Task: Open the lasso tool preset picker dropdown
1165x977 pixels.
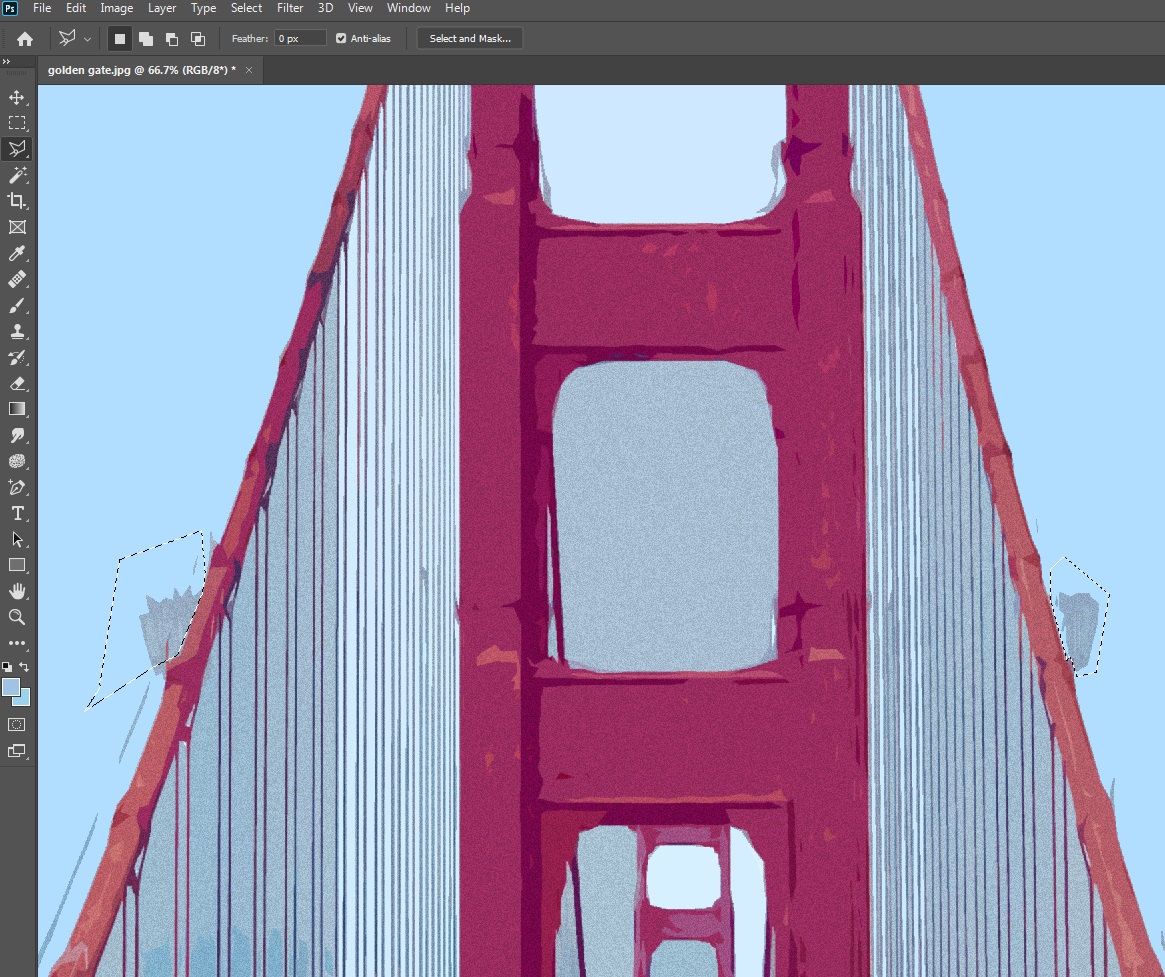Action: click(88, 39)
